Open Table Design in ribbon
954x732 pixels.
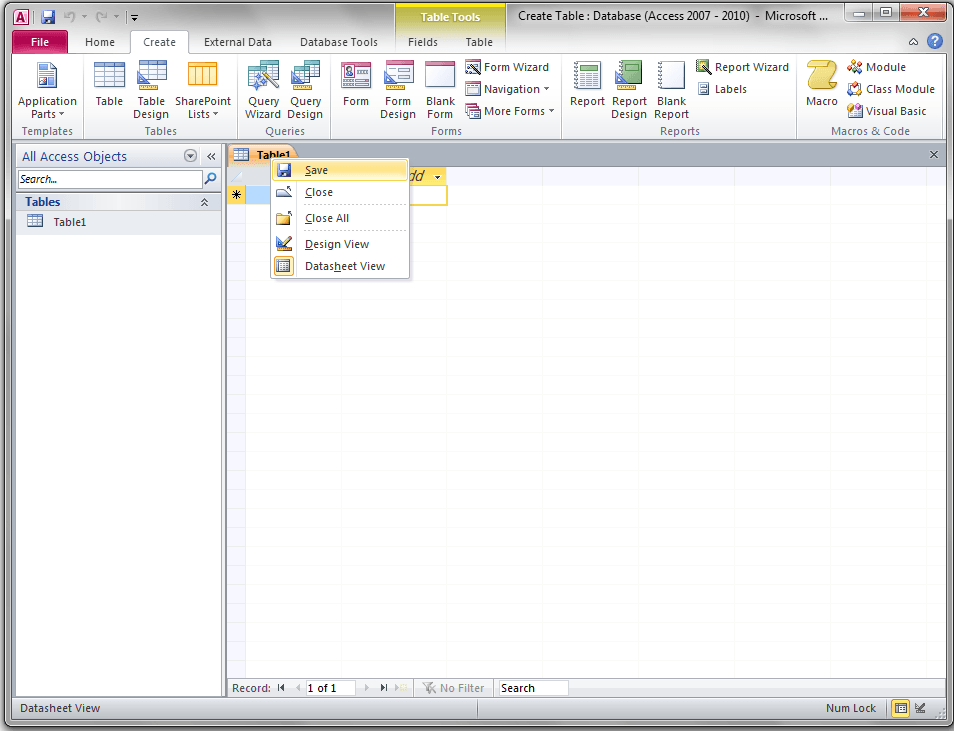[151, 91]
